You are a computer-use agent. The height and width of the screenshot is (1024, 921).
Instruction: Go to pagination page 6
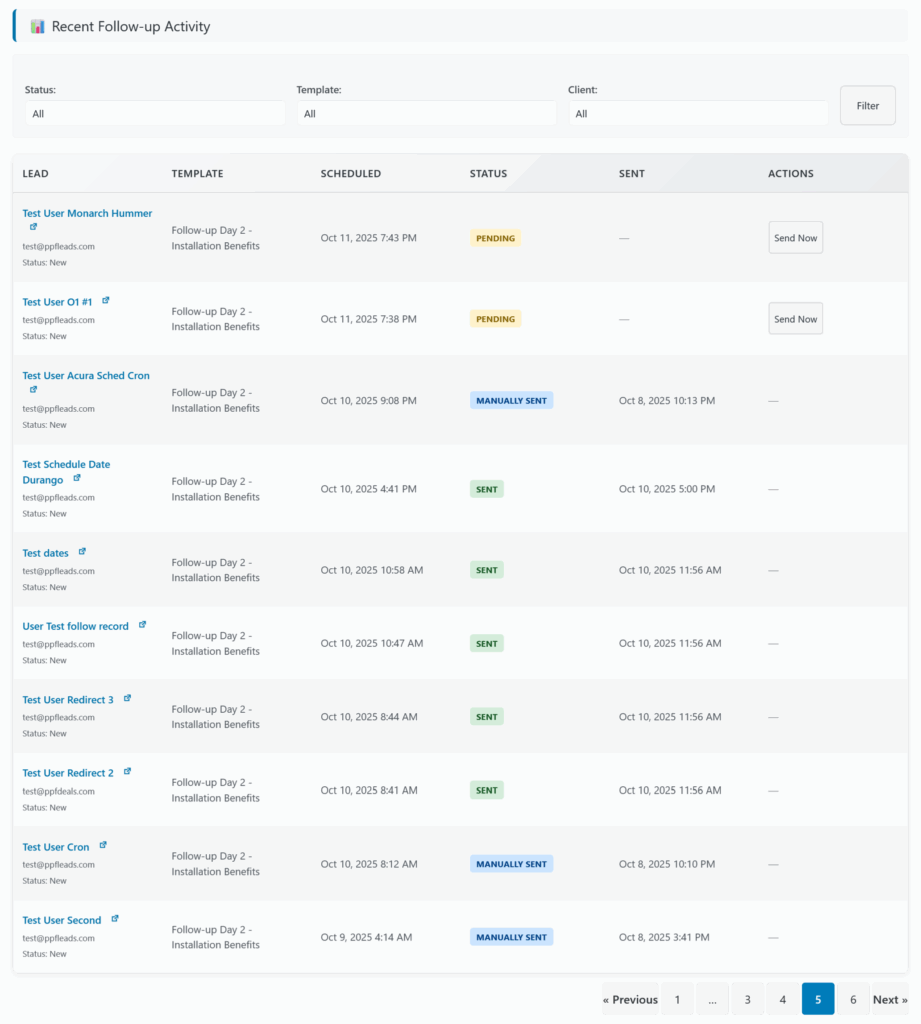853,999
